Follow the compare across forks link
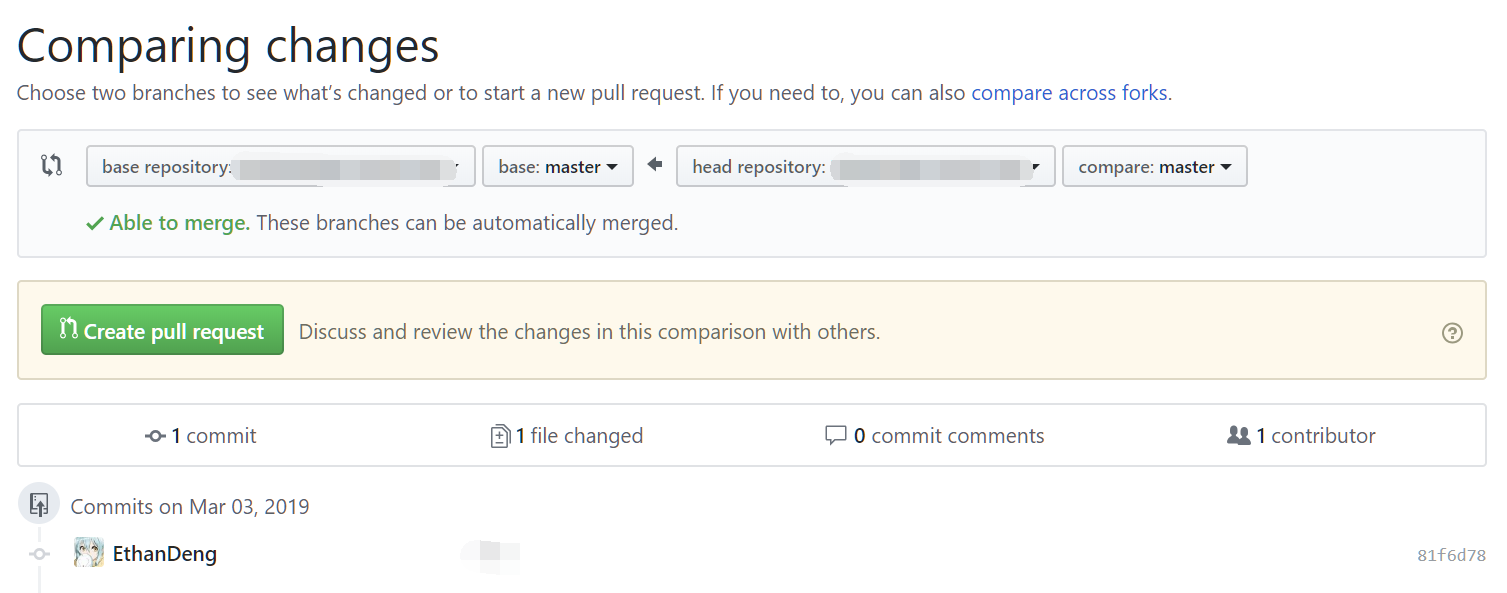The image size is (1507, 593). [x=1069, y=93]
